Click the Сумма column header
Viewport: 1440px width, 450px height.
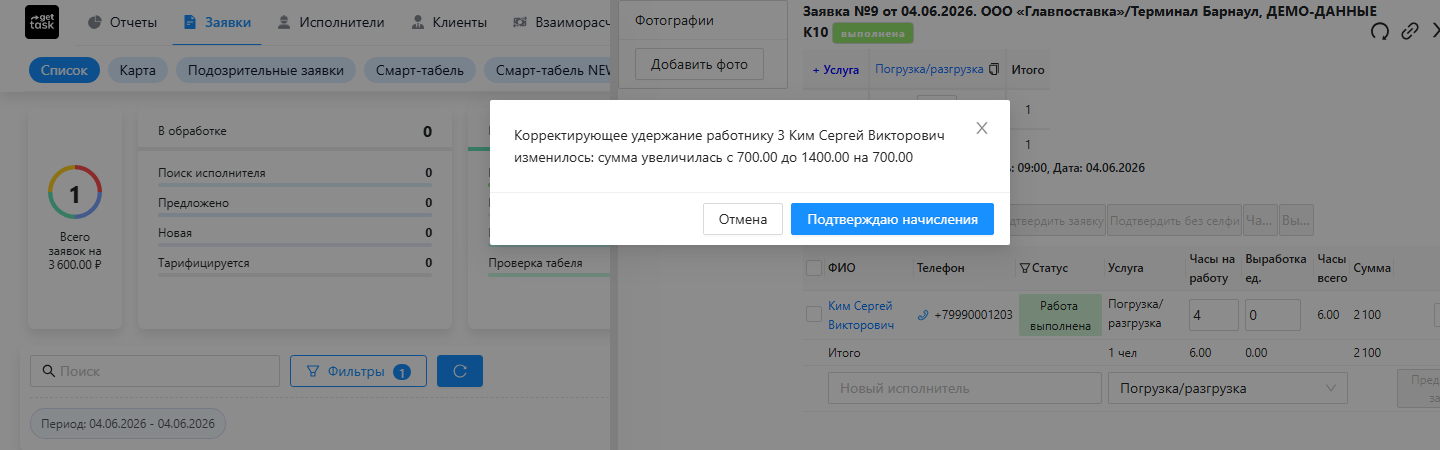tap(1371, 268)
